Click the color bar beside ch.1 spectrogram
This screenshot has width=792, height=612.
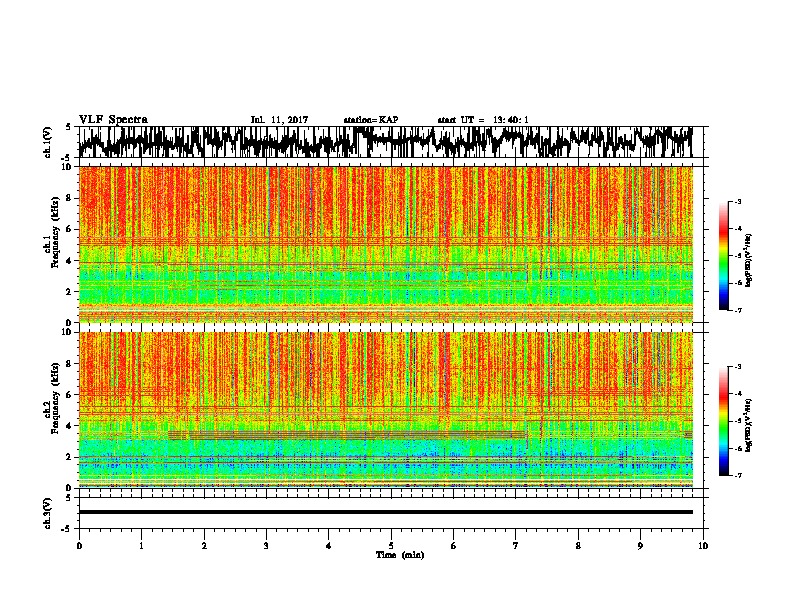tap(724, 256)
